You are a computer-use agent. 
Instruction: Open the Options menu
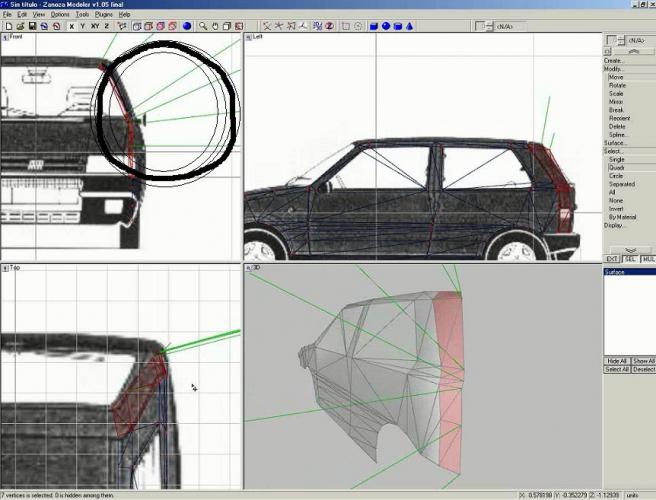tap(60, 15)
